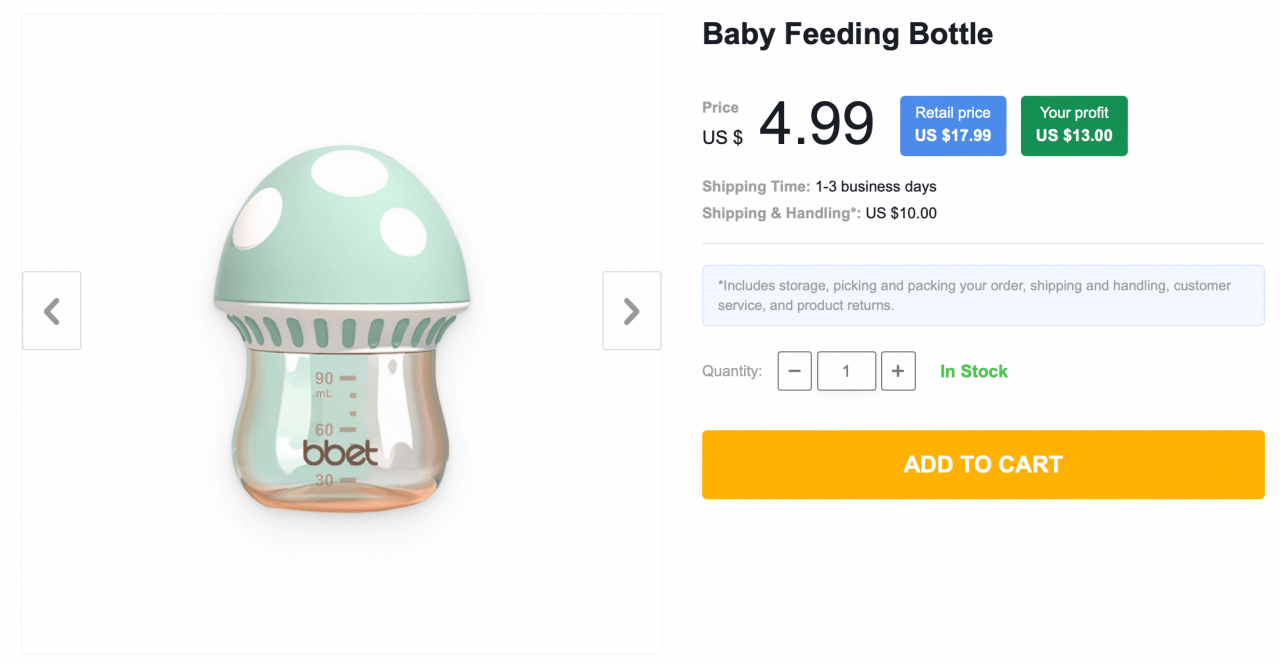Select the green Your profit badge
The height and width of the screenshot is (663, 1280).
pyautogui.click(x=1074, y=125)
